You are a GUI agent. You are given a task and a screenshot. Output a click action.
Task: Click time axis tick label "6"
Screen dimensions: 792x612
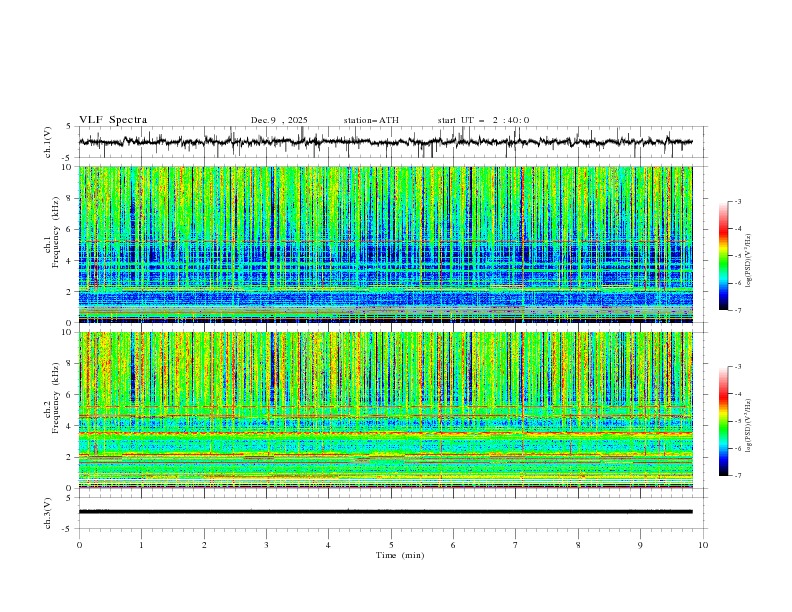[x=453, y=545]
